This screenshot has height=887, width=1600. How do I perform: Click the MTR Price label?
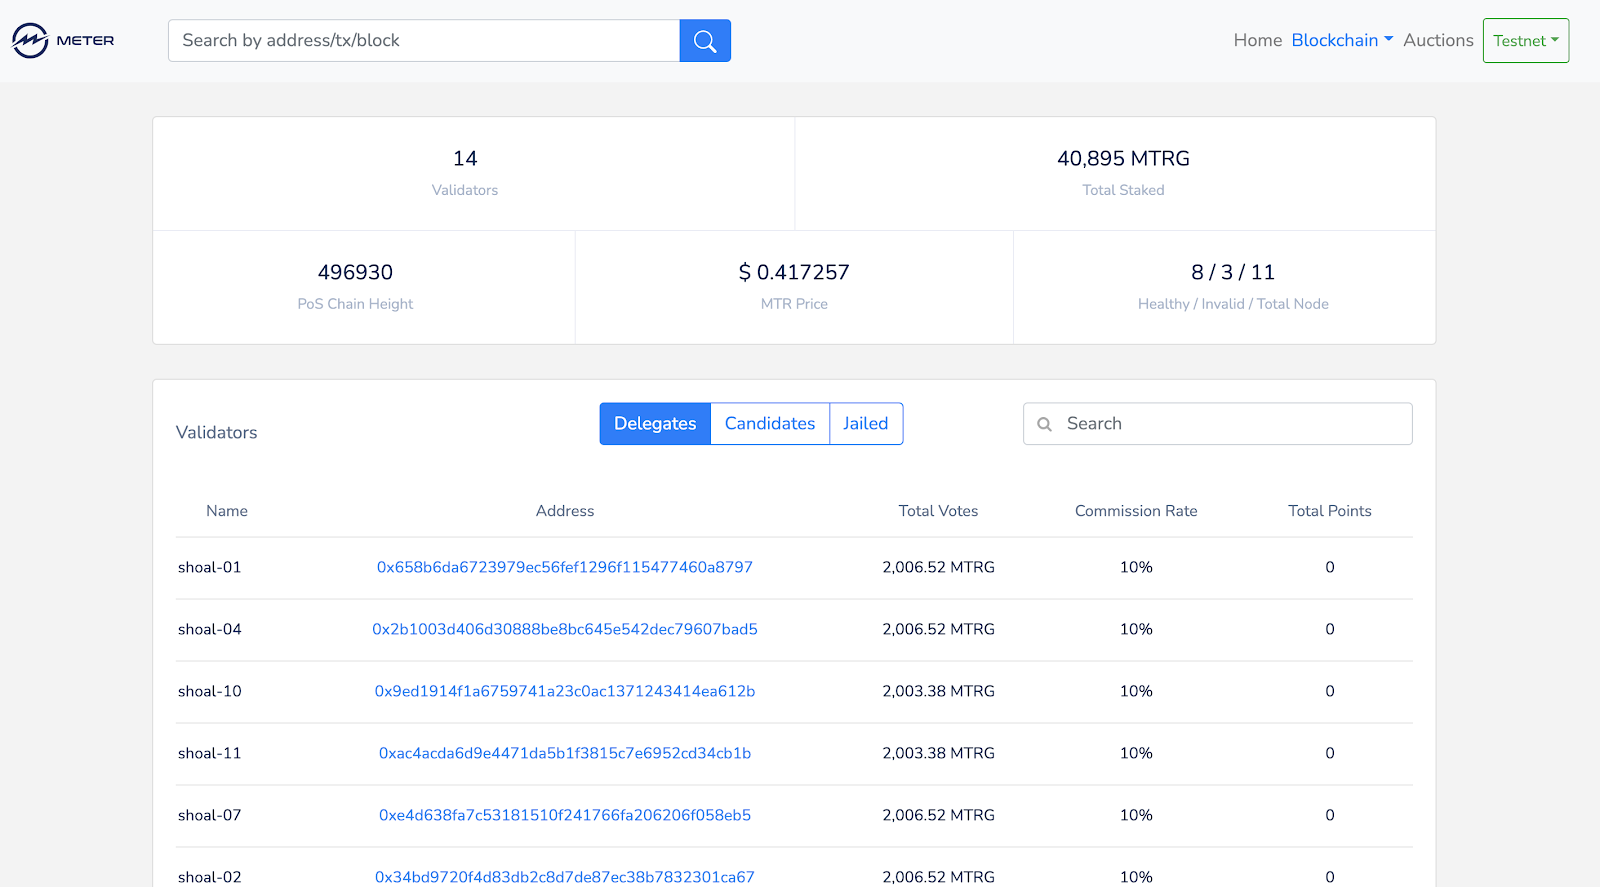click(794, 304)
